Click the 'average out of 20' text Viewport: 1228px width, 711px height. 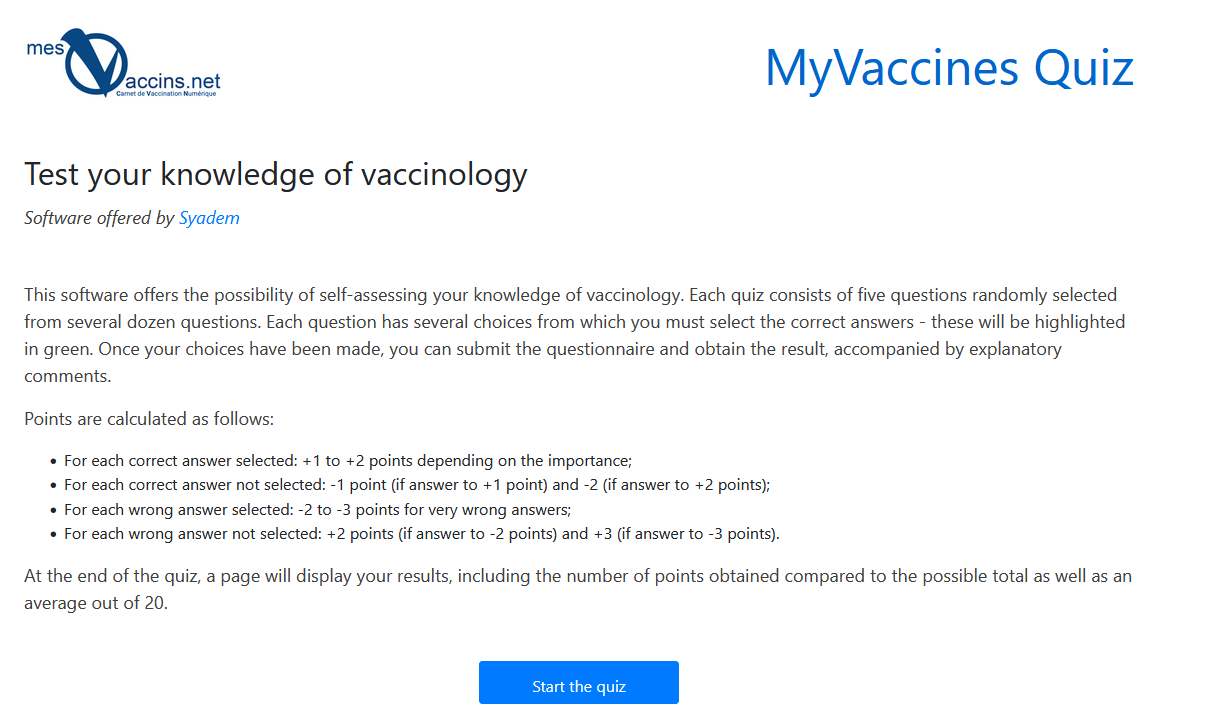tap(95, 604)
